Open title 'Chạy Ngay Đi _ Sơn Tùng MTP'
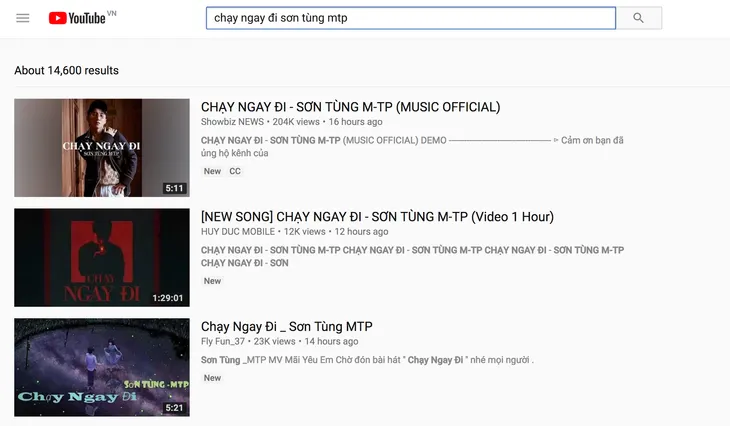The height and width of the screenshot is (426, 730). [287, 327]
